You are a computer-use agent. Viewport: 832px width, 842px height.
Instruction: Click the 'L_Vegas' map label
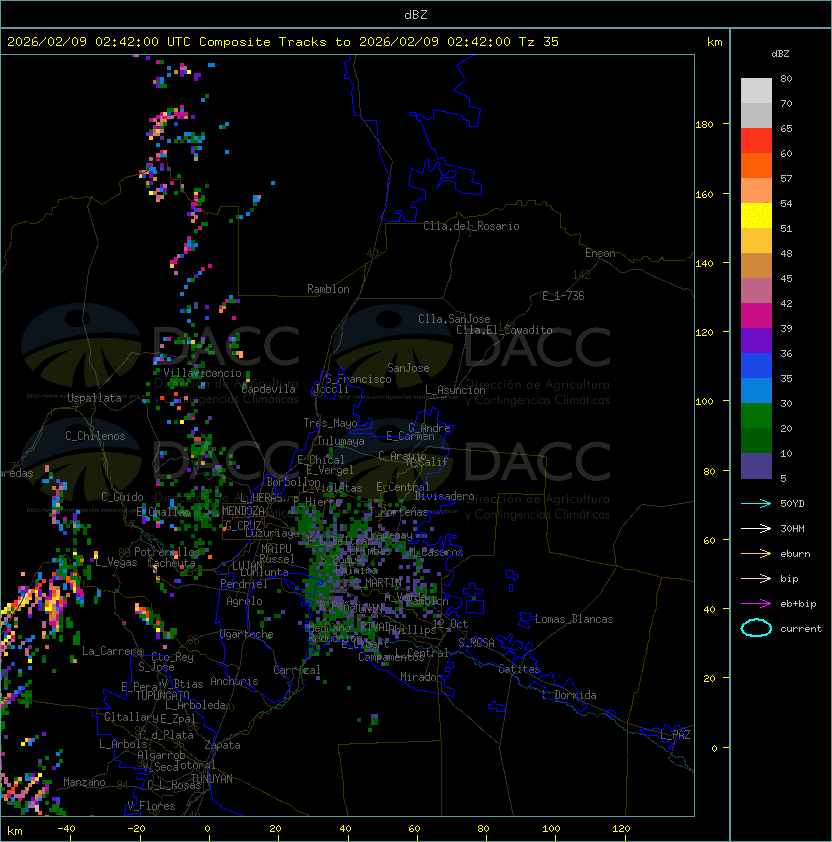116,562
